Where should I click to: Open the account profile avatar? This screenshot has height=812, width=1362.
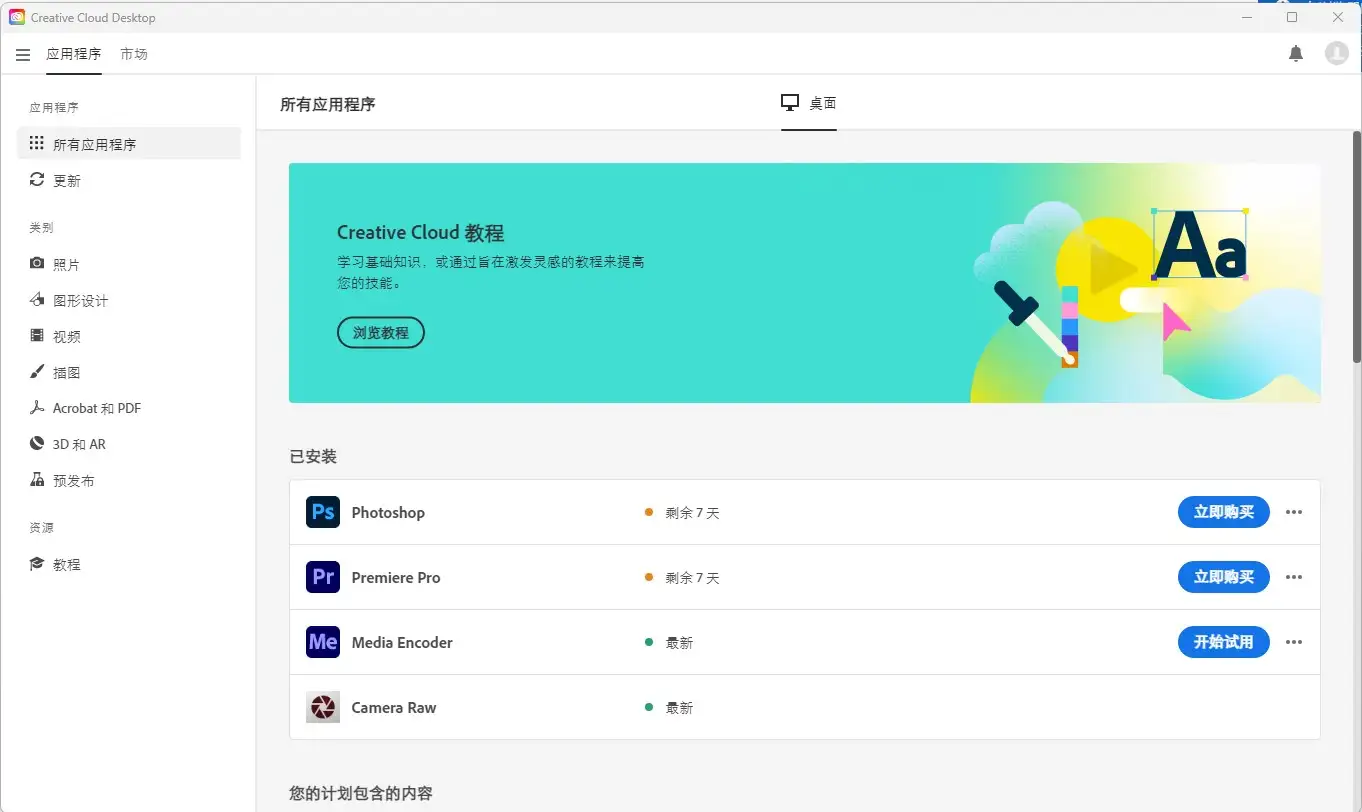1337,53
